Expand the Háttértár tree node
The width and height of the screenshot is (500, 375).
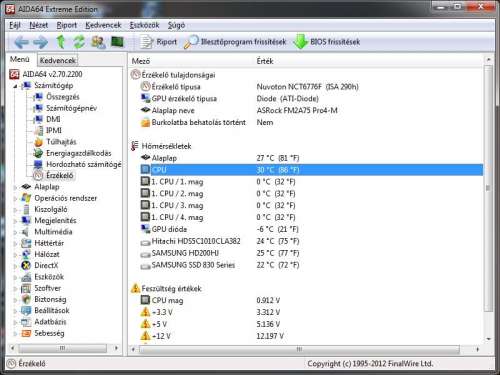(15, 244)
